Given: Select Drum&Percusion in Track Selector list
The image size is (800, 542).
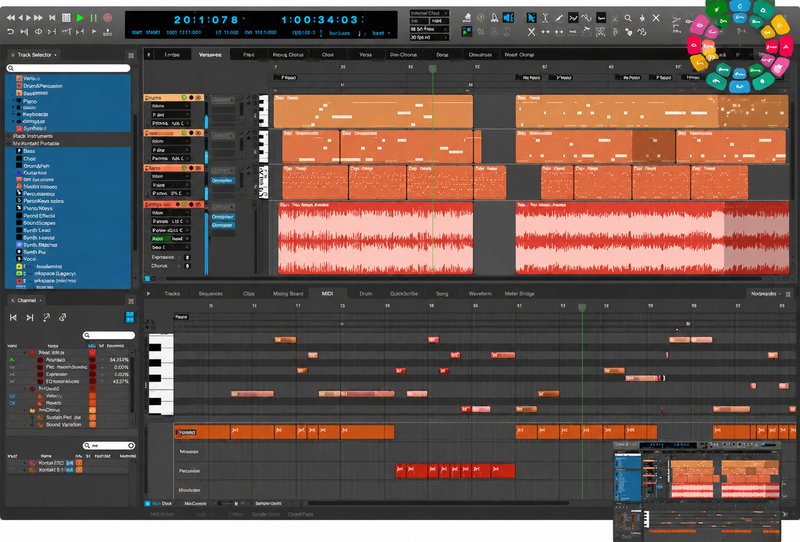Looking at the screenshot, I should 43,86.
